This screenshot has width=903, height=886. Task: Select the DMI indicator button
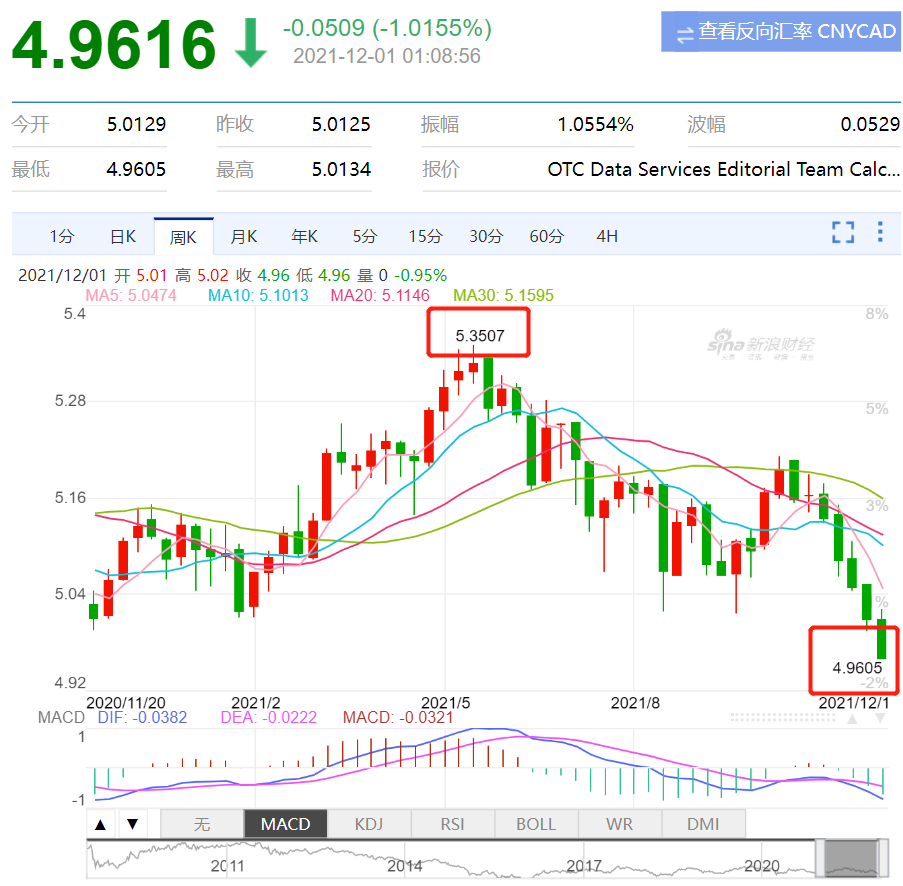pyautogui.click(x=703, y=825)
